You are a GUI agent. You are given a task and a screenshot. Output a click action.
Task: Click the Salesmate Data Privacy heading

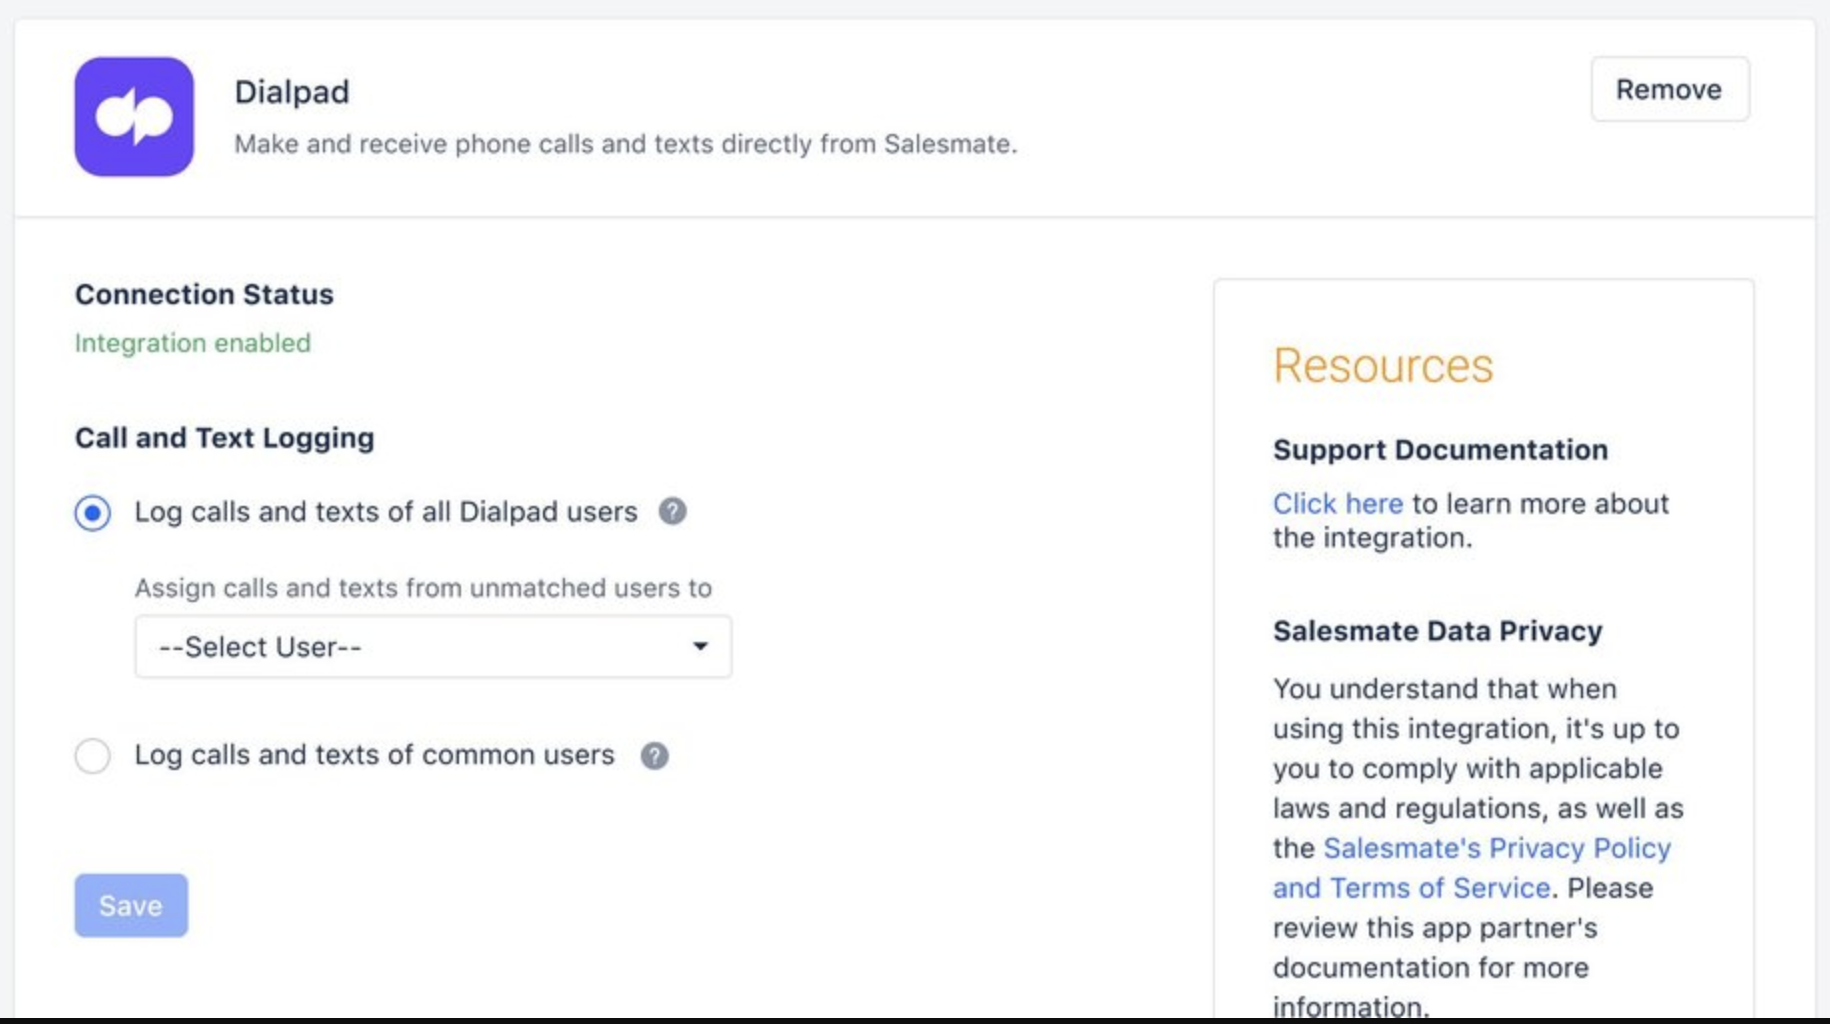click(x=1437, y=631)
